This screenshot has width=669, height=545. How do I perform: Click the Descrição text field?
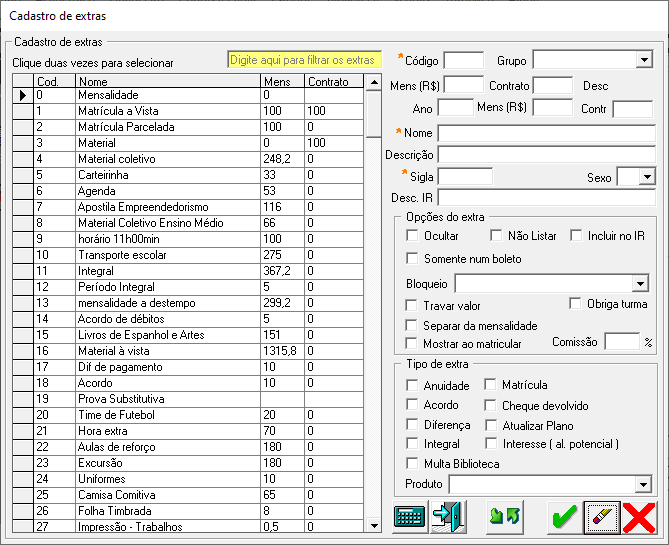point(547,154)
